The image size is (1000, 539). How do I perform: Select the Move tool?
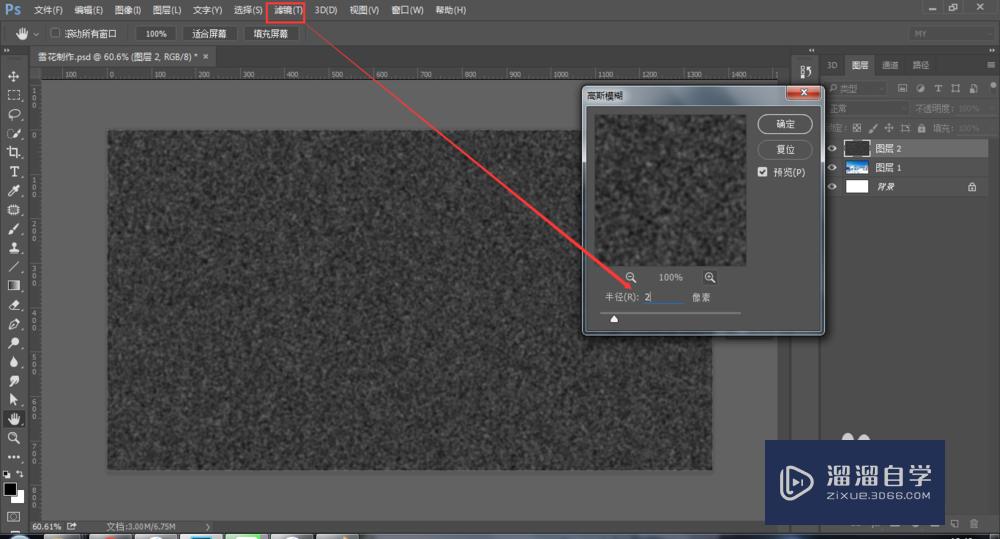(x=14, y=76)
